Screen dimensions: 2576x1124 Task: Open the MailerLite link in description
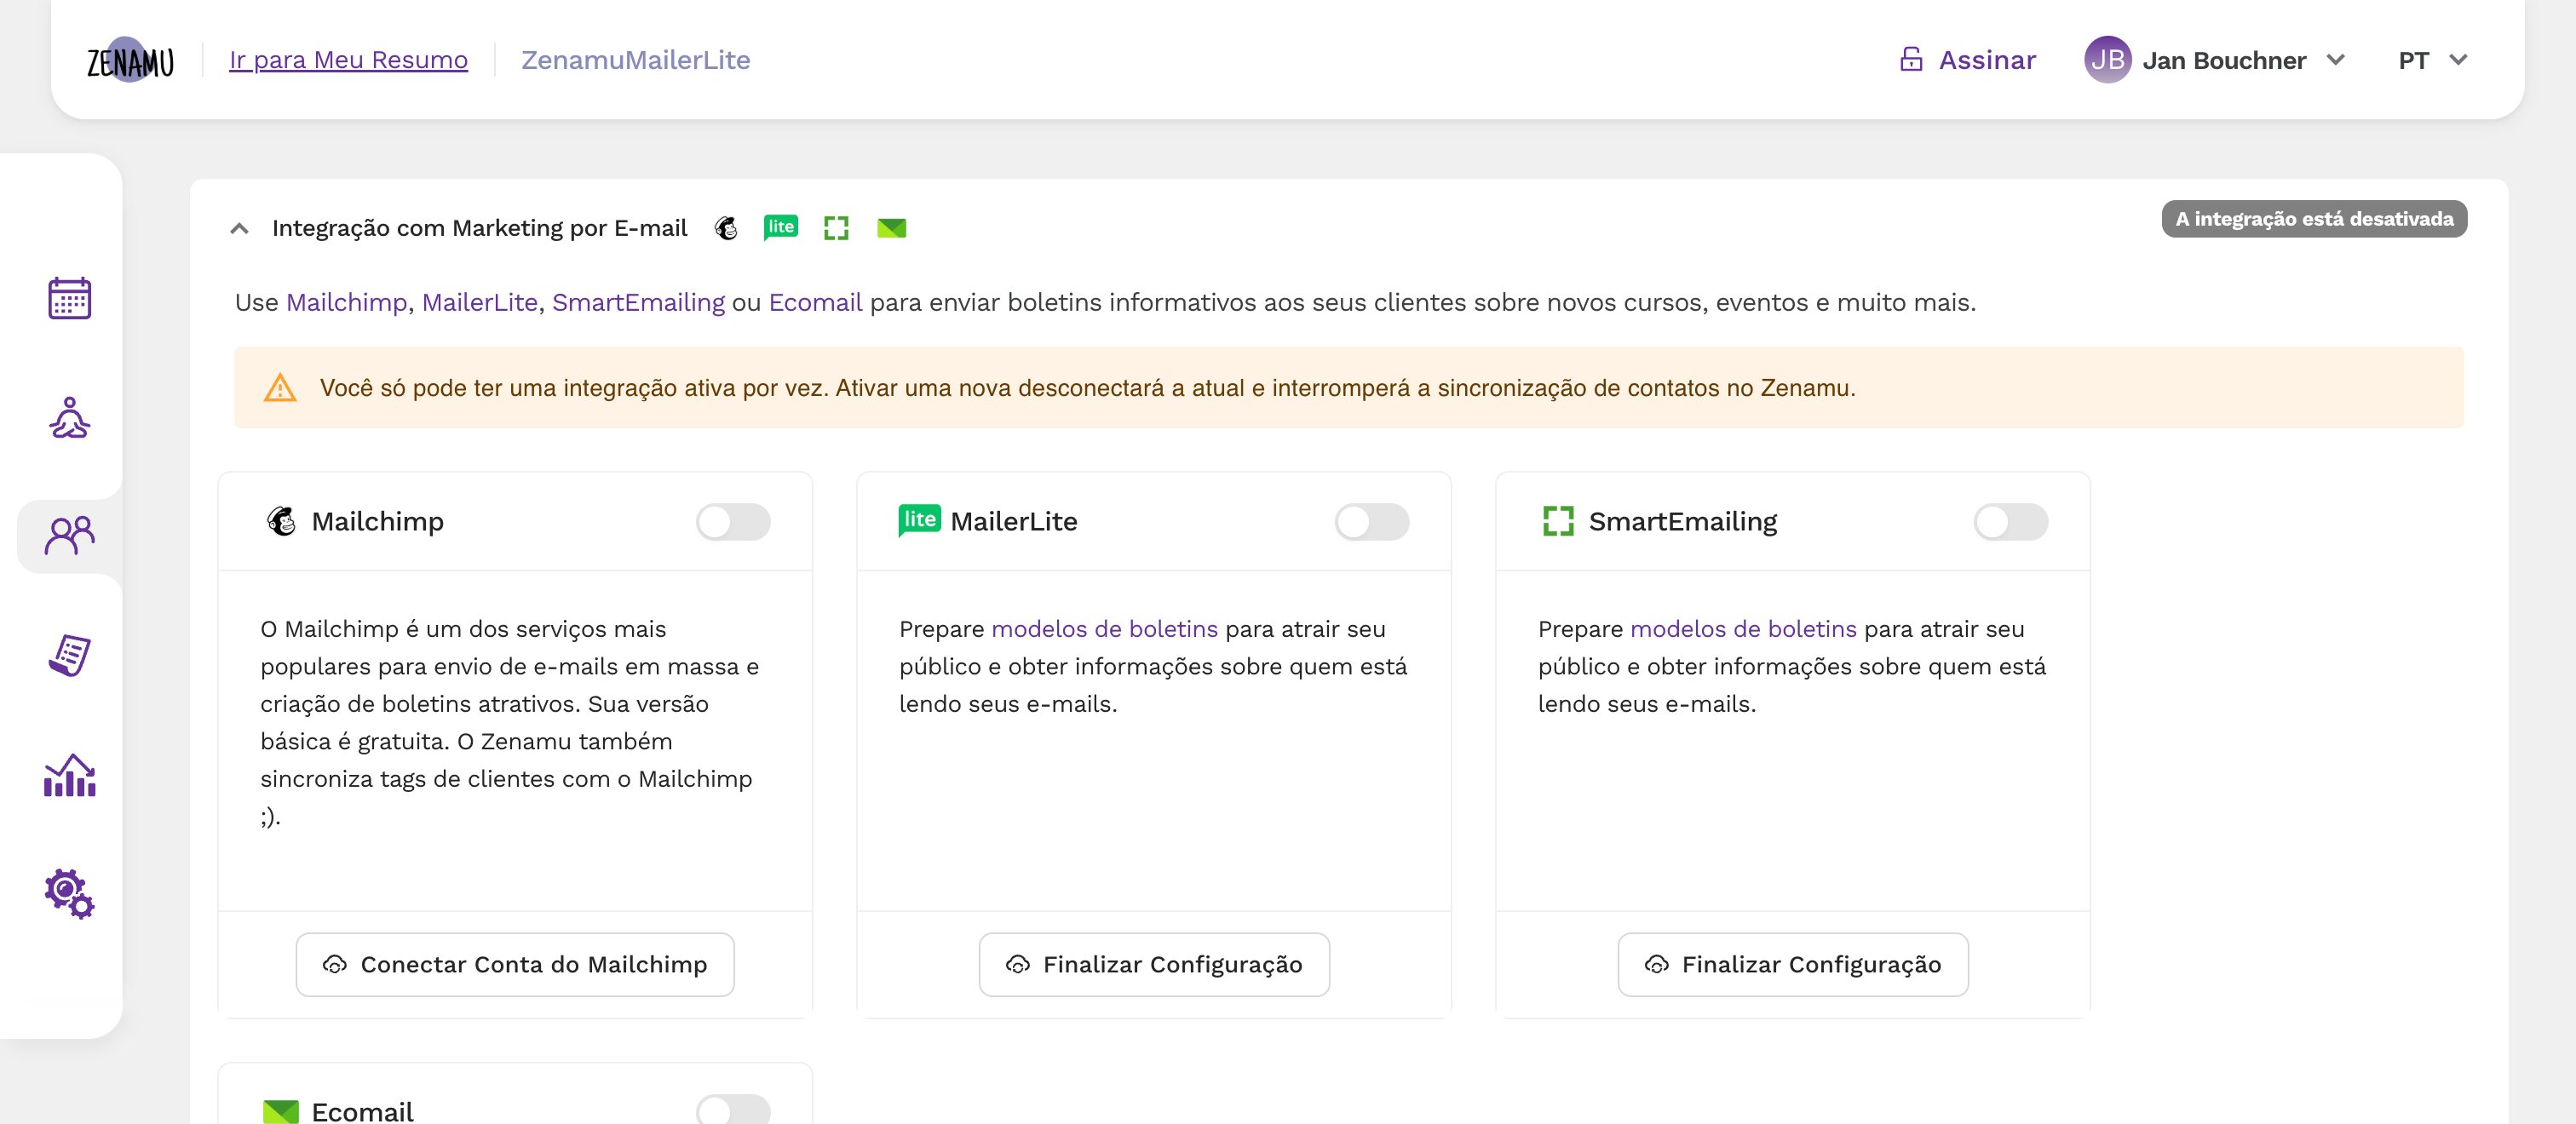(480, 302)
